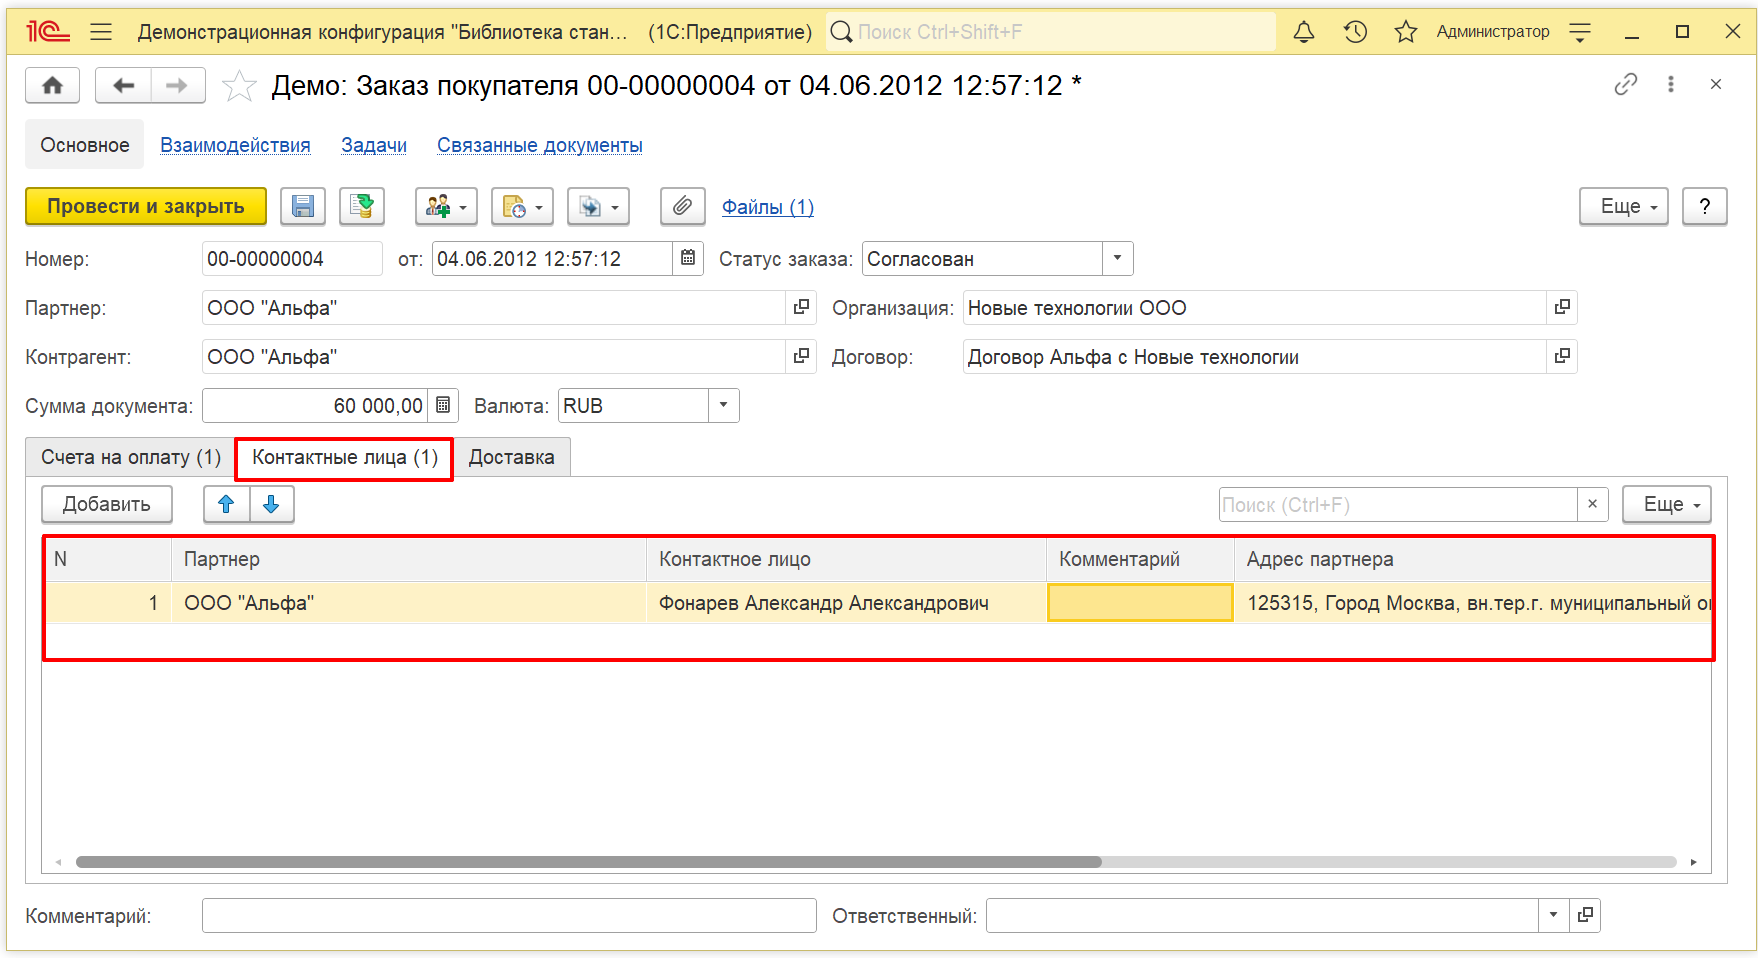Open Взаимодействия section
The width and height of the screenshot is (1758, 958).
235,145
